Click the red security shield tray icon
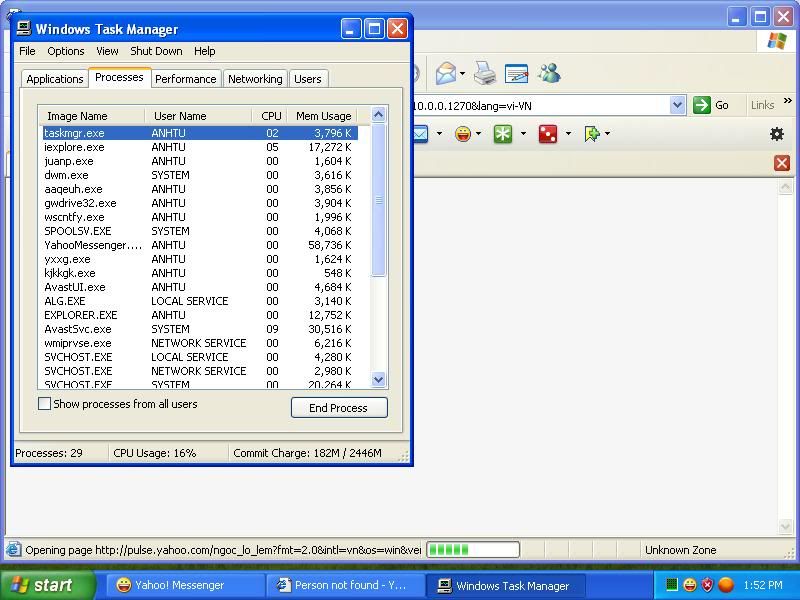 pos(707,585)
